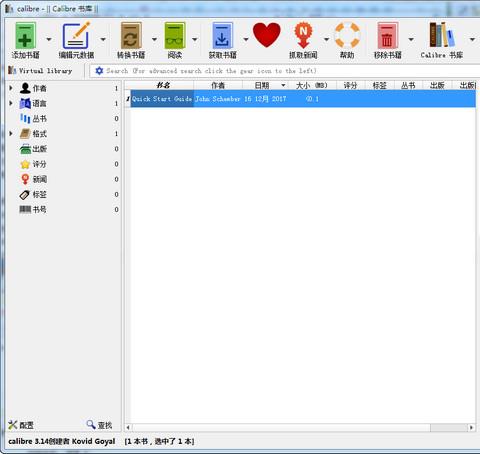The height and width of the screenshot is (454, 480).
Task: Click the 作者 person icon in sidebar
Action: coord(25,88)
